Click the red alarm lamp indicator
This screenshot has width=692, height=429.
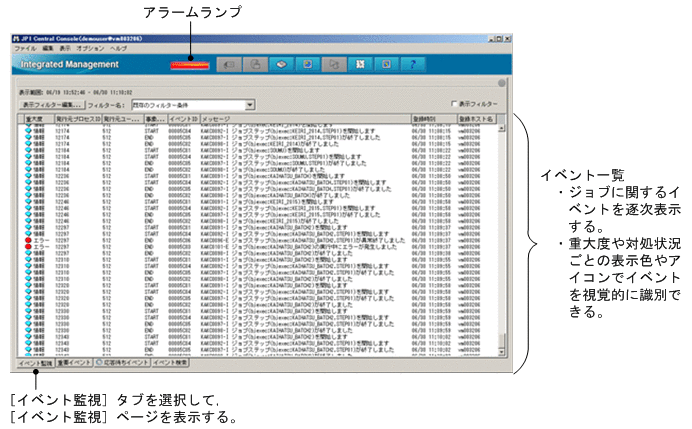click(190, 65)
